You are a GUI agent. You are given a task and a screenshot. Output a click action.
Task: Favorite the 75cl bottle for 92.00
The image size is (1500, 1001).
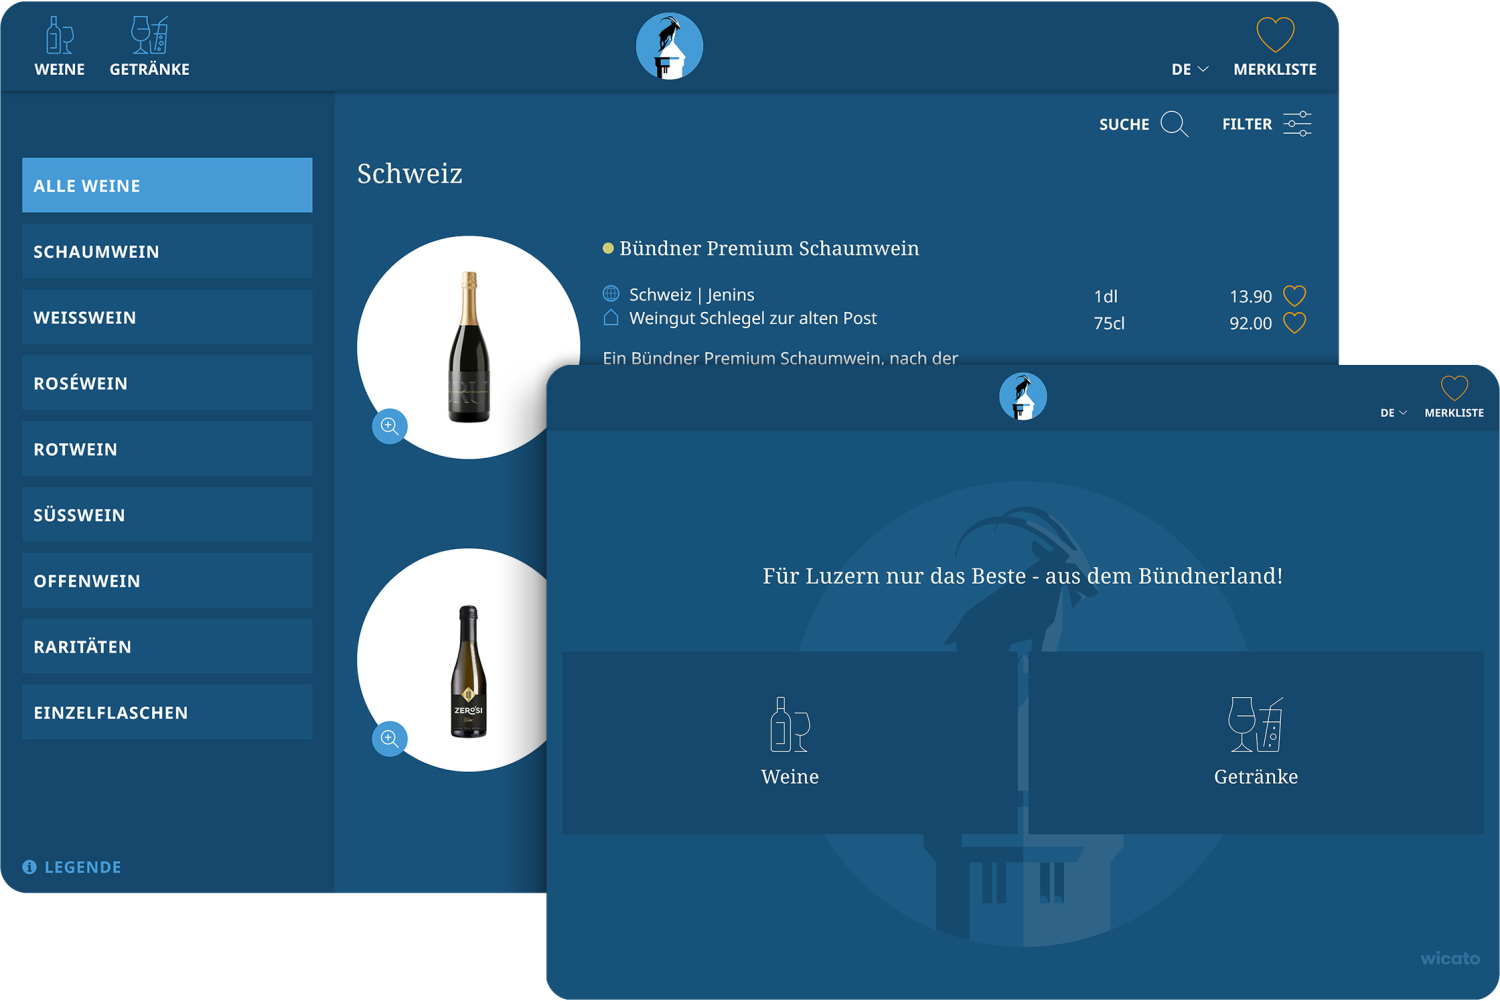[x=1295, y=323]
